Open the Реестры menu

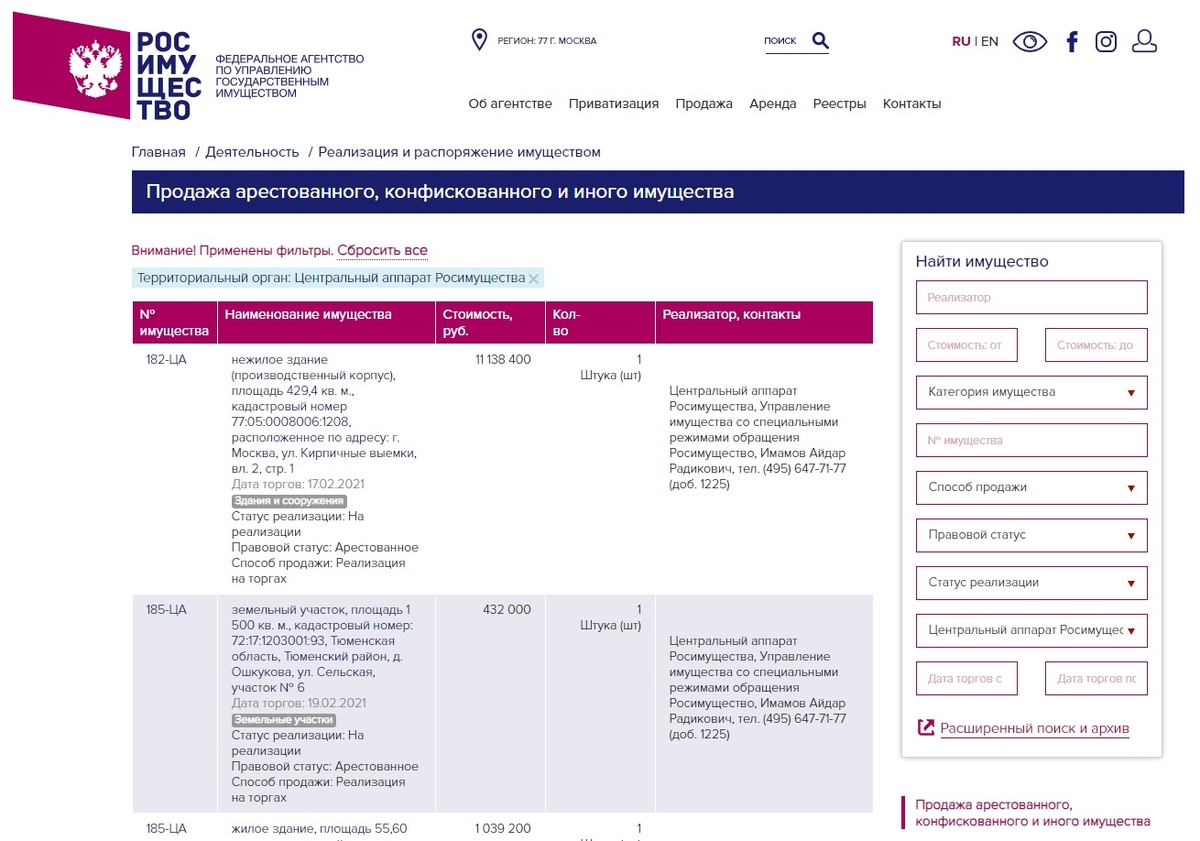840,104
